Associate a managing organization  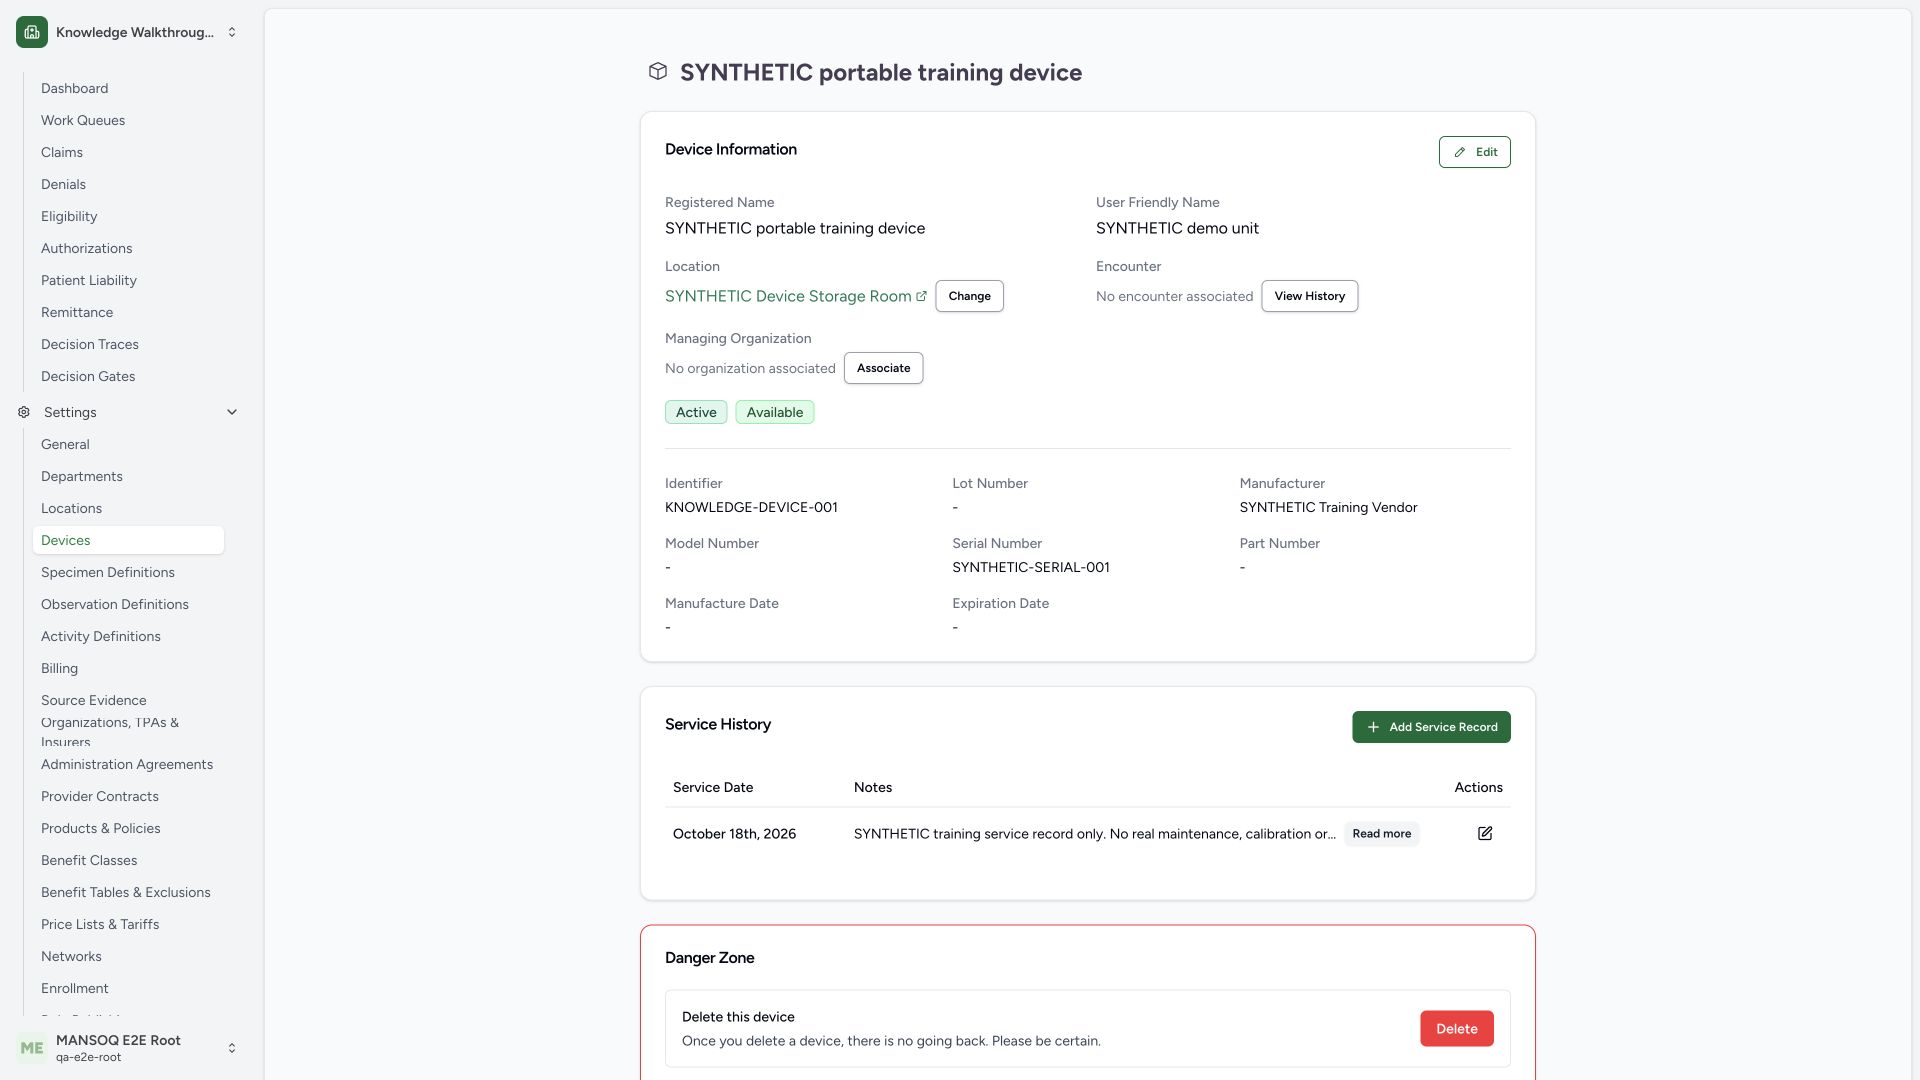(883, 368)
